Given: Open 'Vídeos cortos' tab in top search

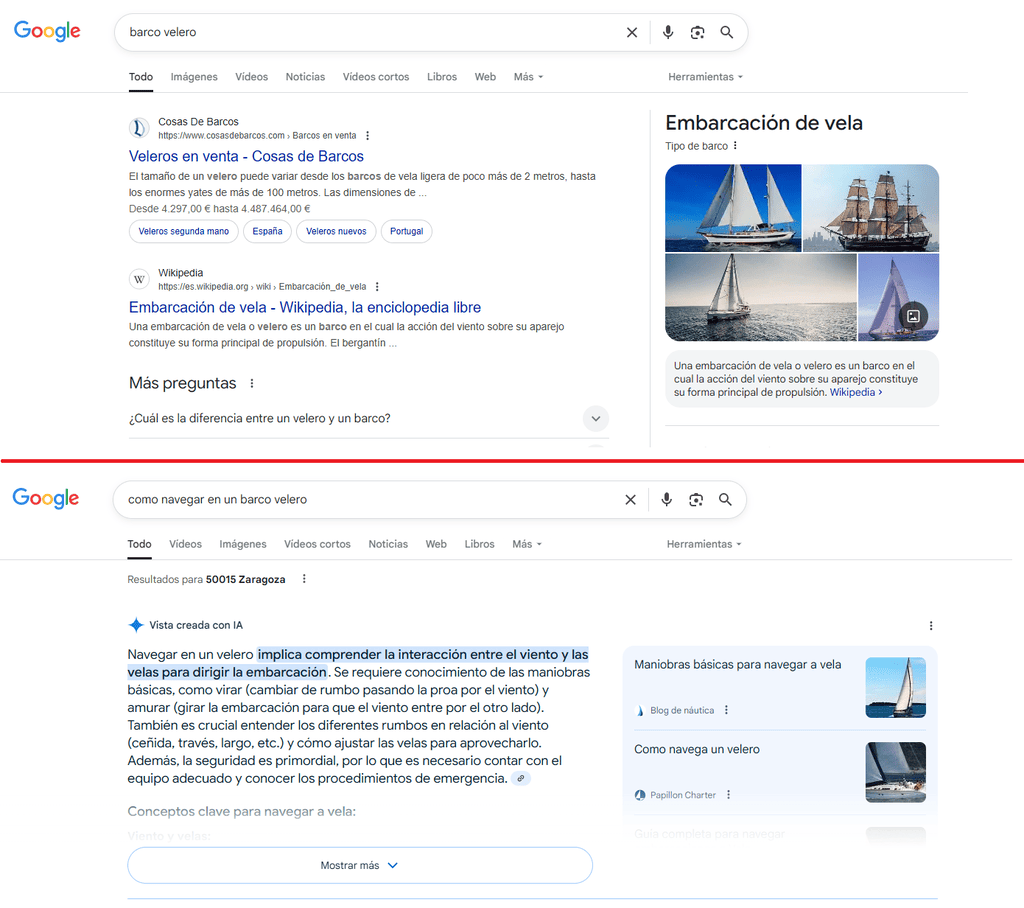Looking at the screenshot, I should pos(376,77).
